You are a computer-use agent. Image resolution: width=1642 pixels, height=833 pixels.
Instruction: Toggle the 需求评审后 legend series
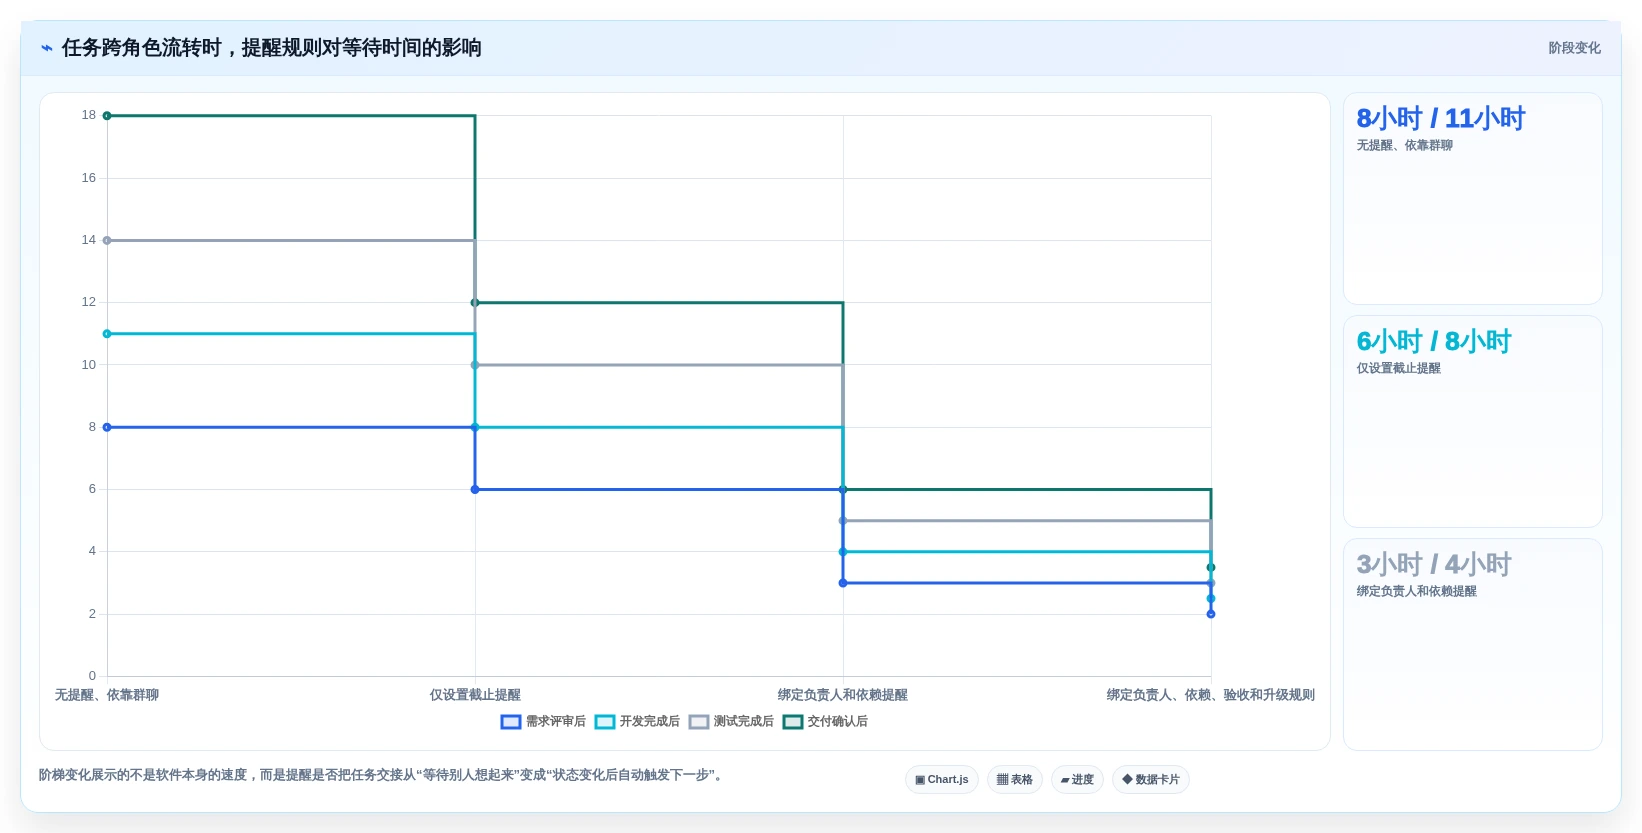[543, 722]
